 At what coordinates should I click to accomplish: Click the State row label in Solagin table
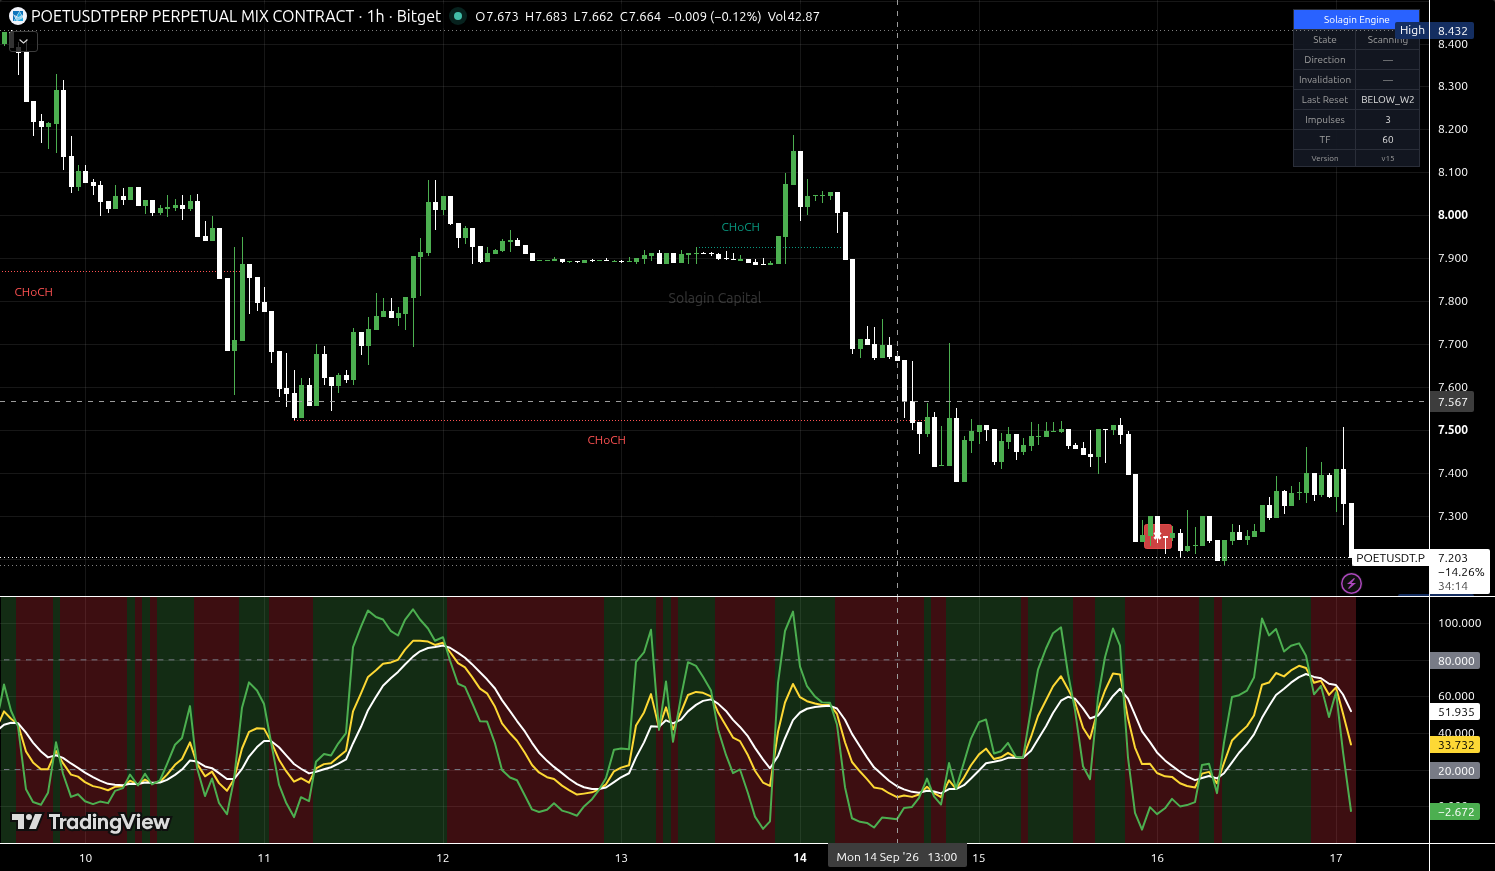[x=1325, y=40]
